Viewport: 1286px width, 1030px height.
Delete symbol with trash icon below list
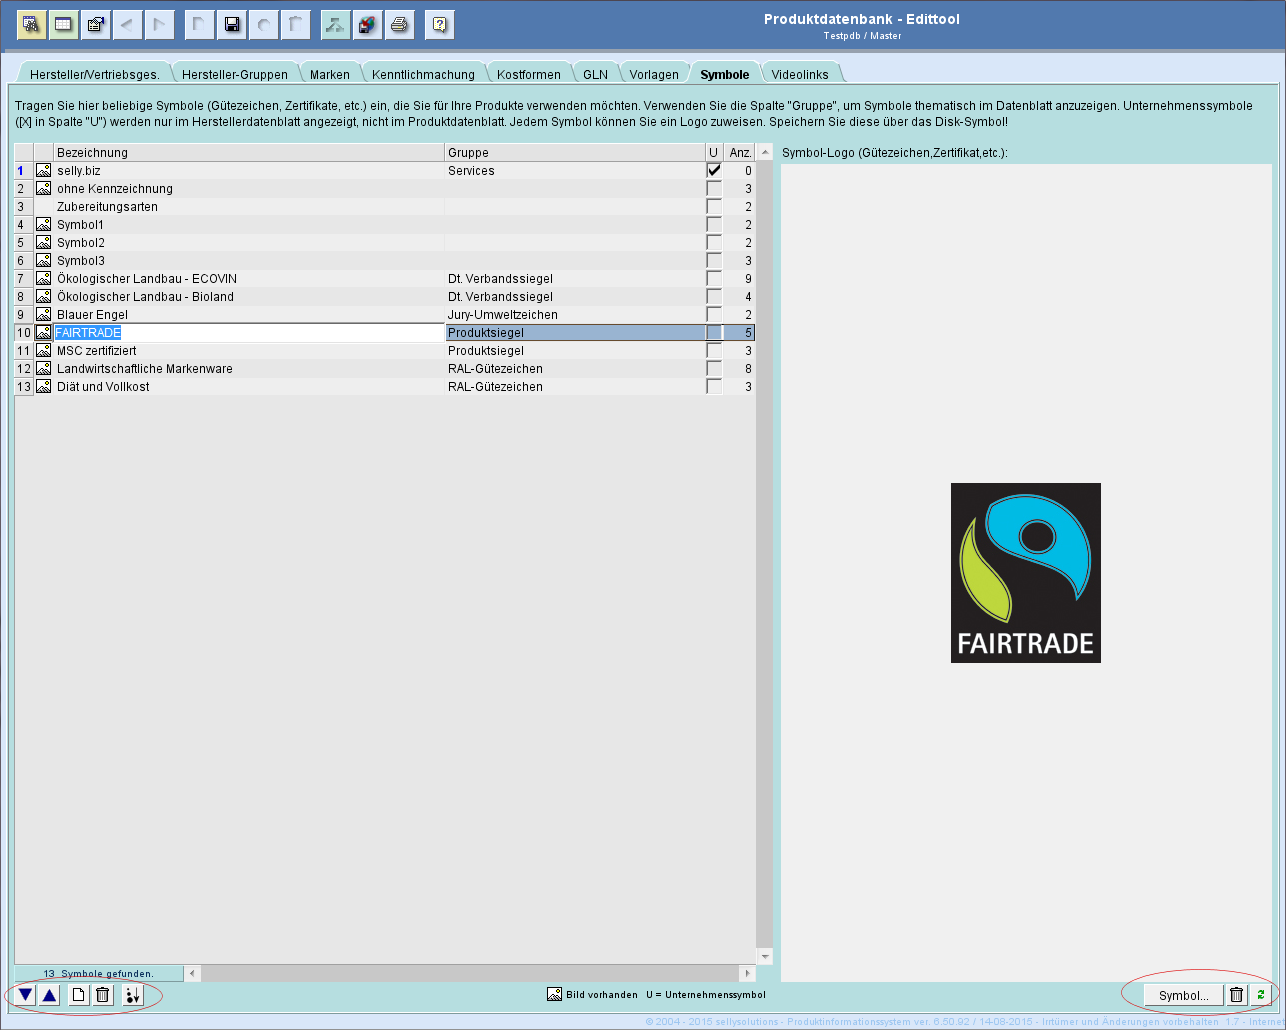[102, 995]
